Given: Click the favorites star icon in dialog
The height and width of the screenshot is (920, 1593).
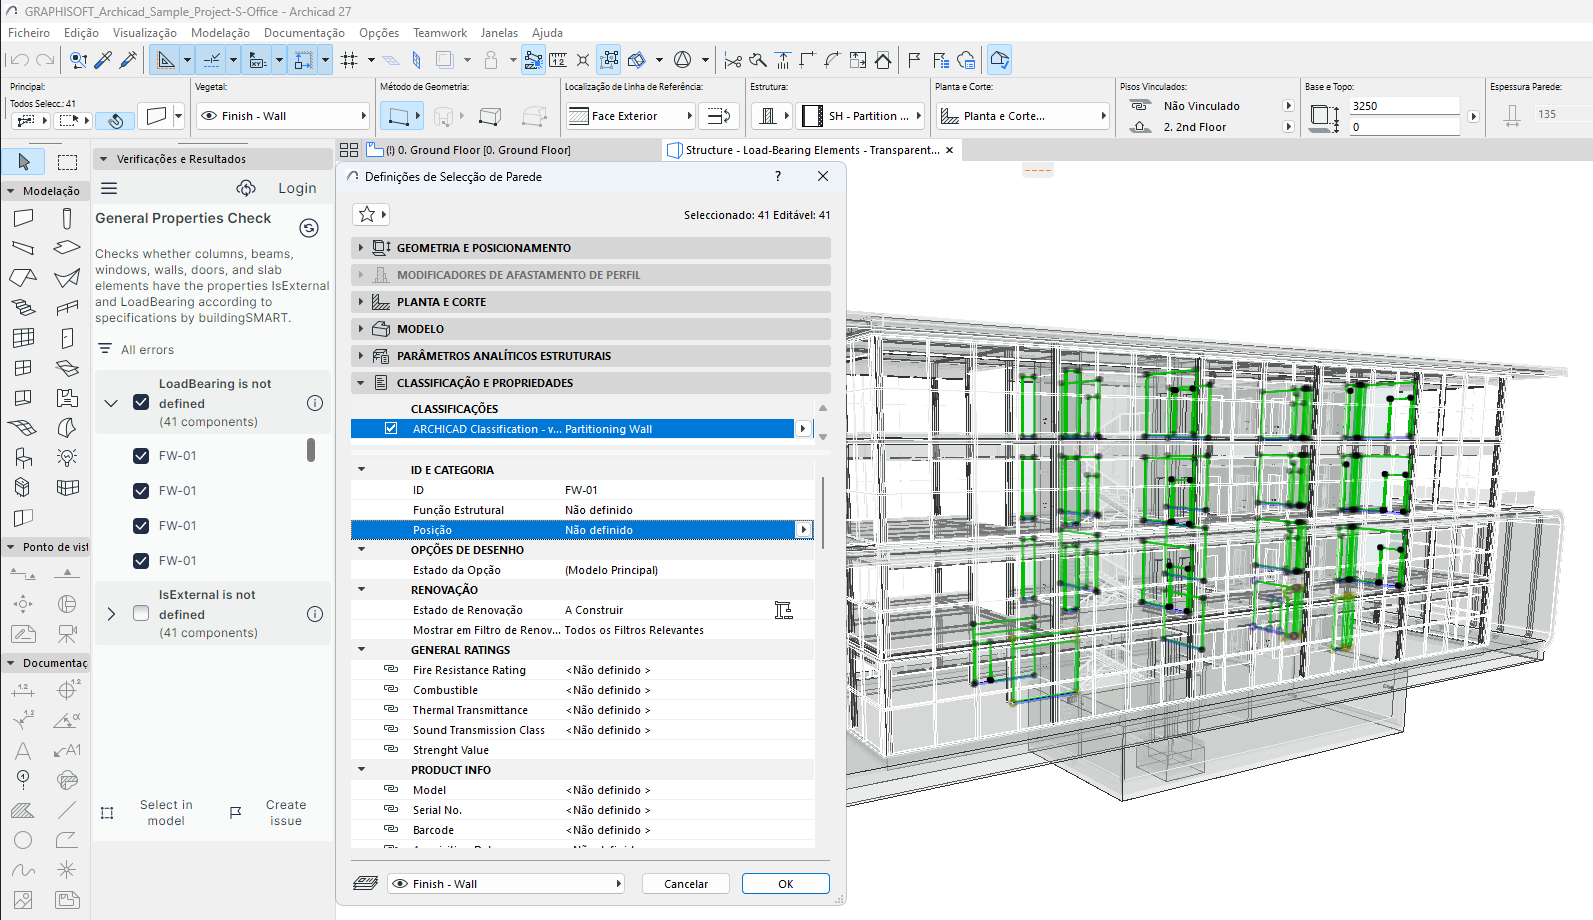Looking at the screenshot, I should point(367,214).
